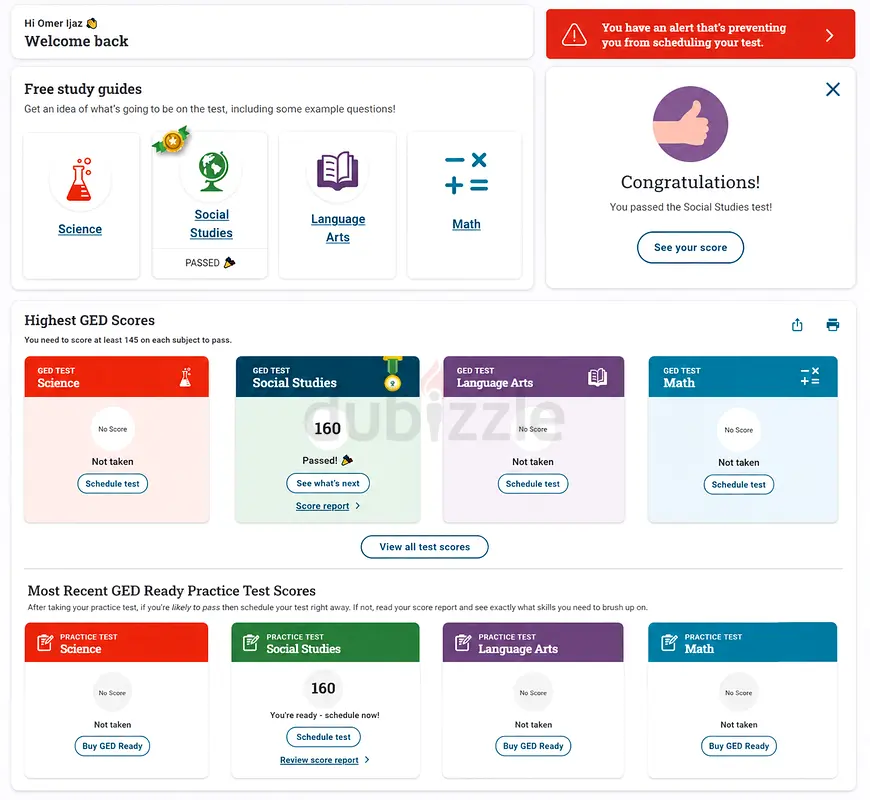Click the Highest GED Scores heading
Screen dimensions: 870x800
point(89,321)
